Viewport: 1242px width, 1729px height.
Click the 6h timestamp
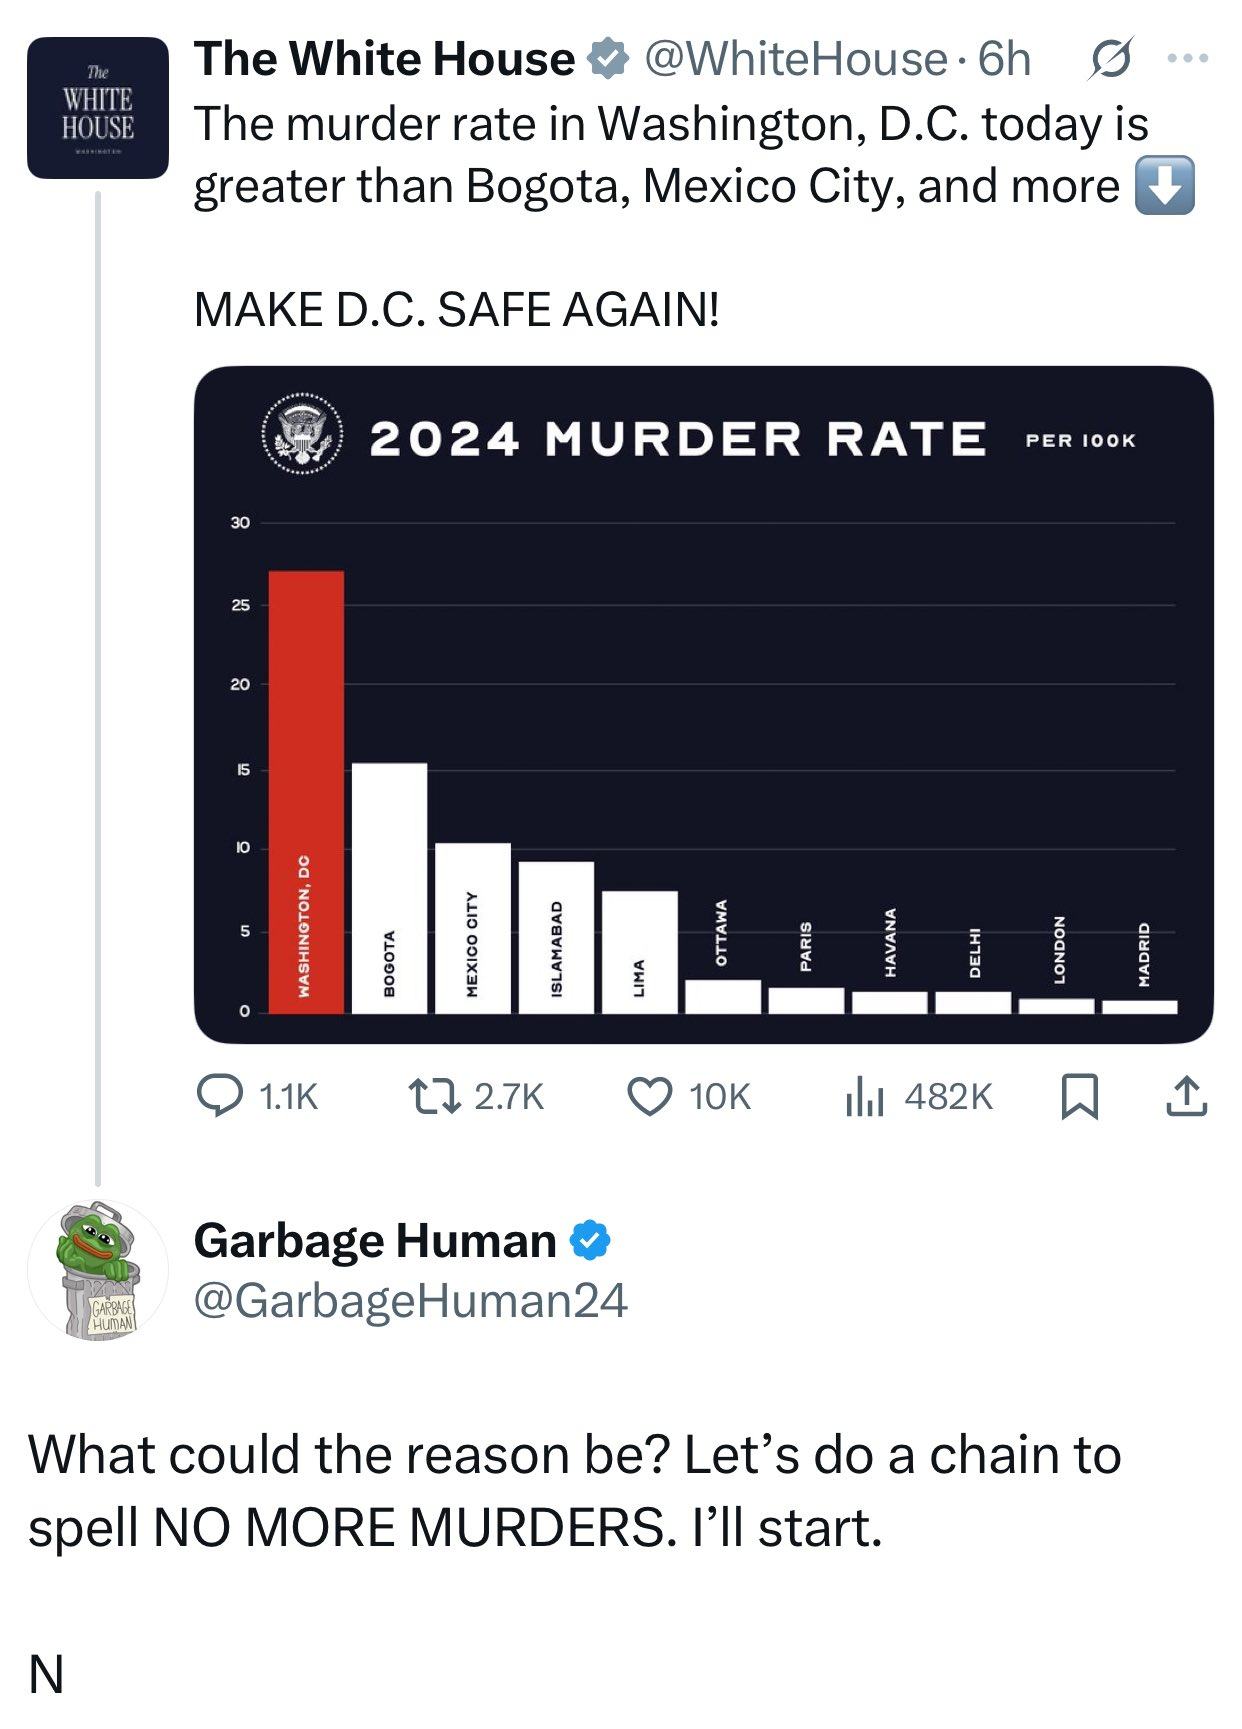click(x=1004, y=59)
